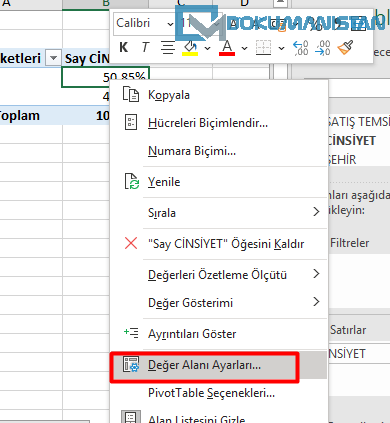Apply bold with the K button
Image resolution: width=390 pixels, height=423 pixels.
[123, 47]
